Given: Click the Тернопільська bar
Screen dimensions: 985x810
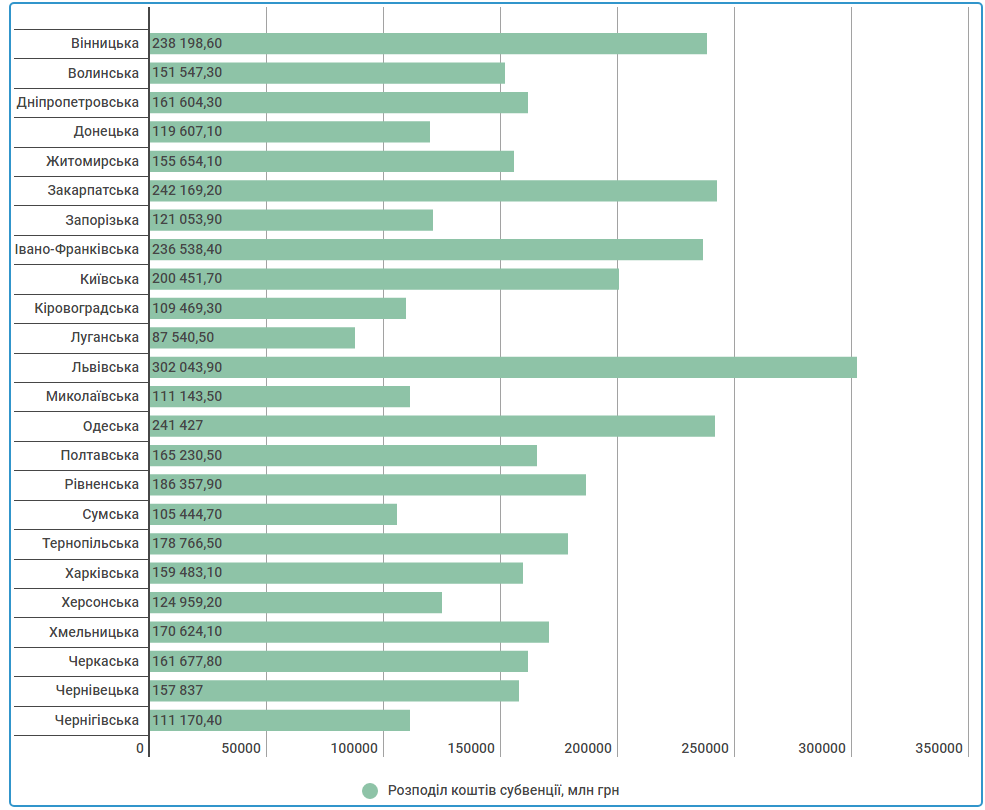Looking at the screenshot, I should [359, 544].
